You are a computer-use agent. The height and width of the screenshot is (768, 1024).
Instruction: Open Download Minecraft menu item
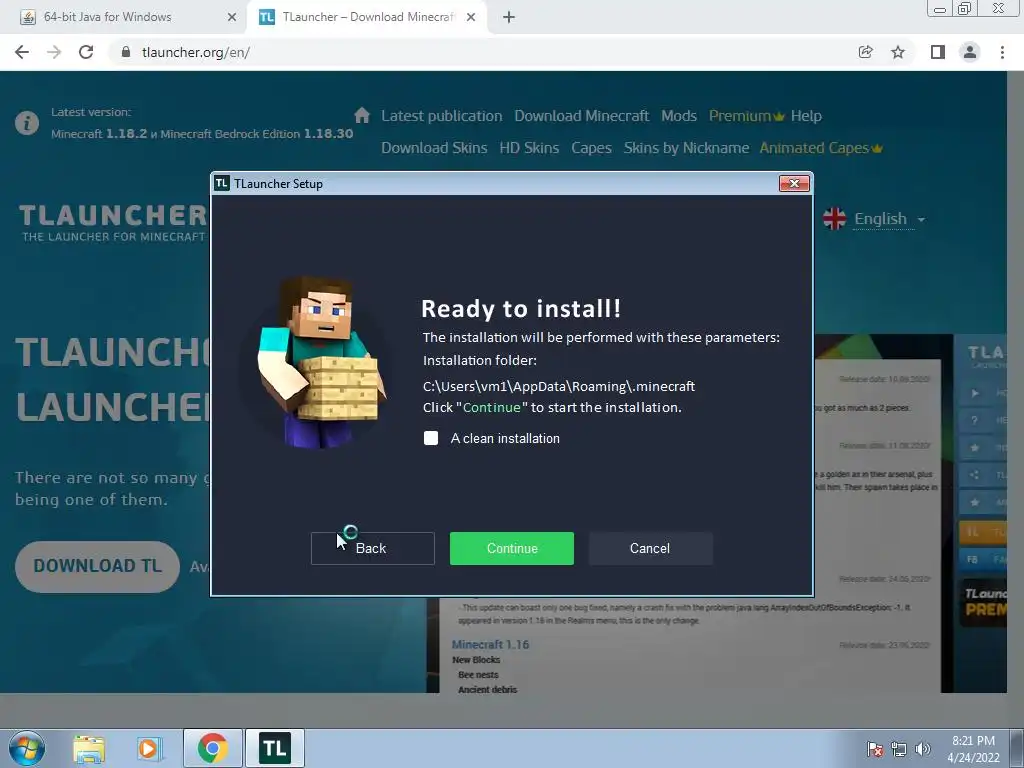coord(581,116)
